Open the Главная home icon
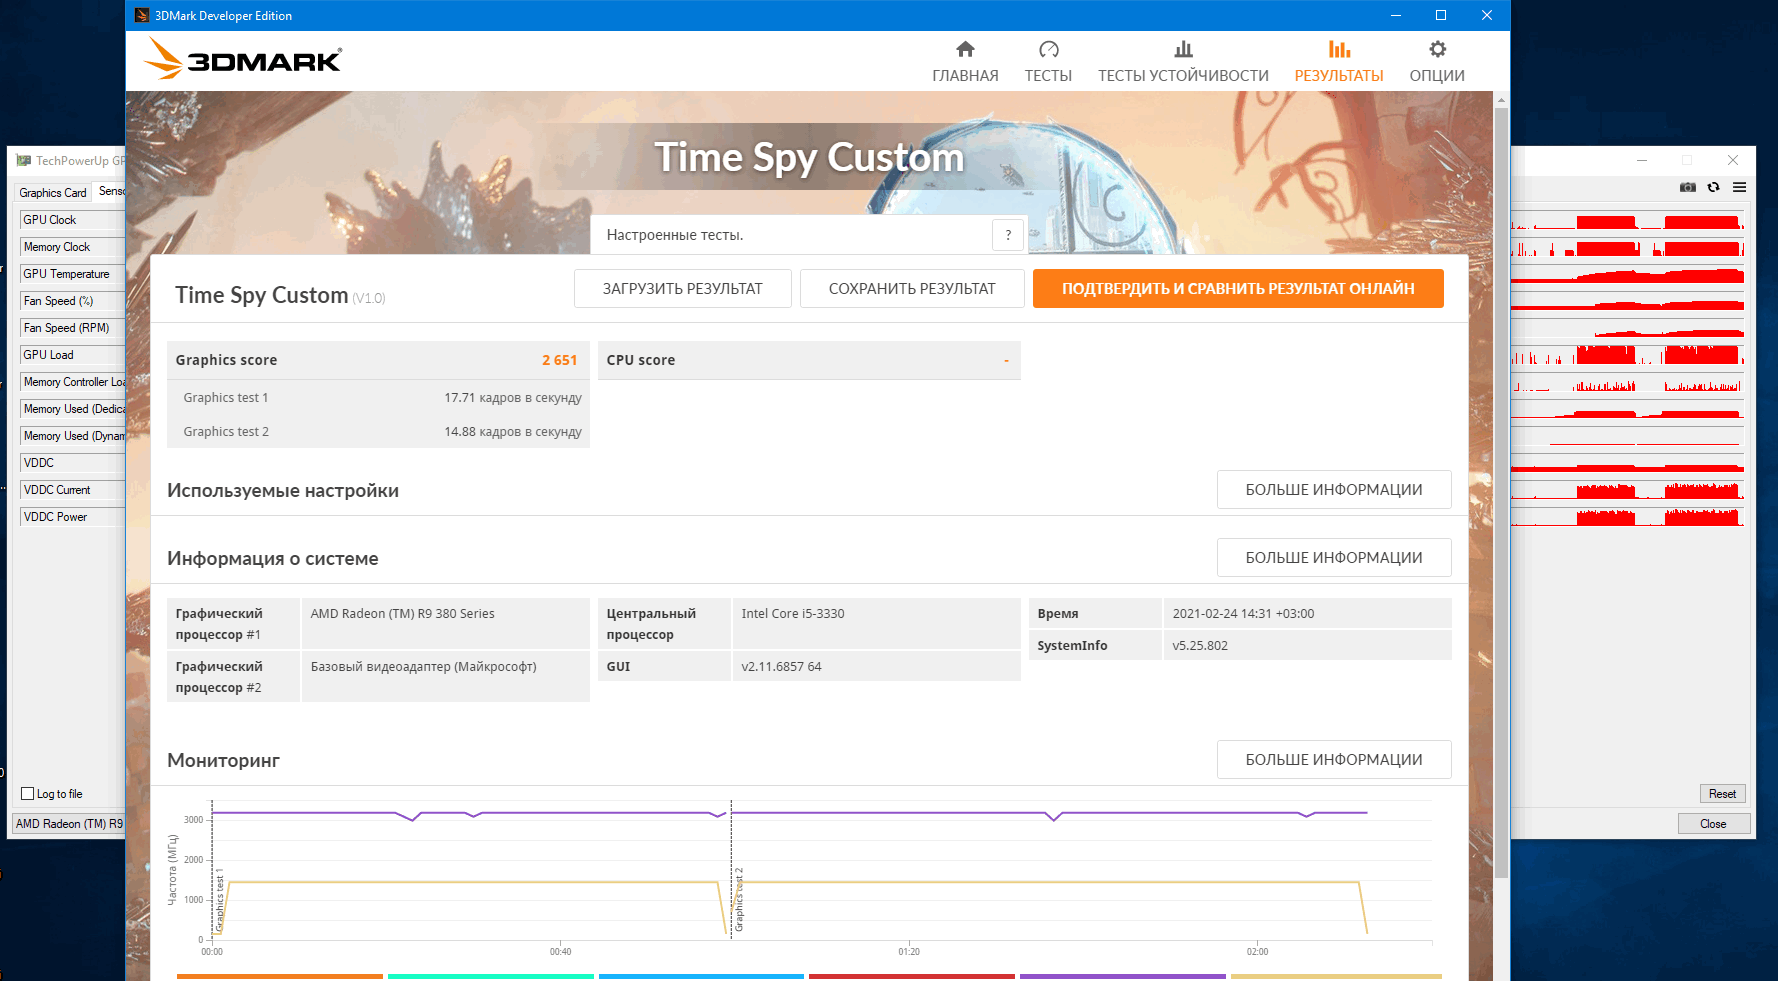Image resolution: width=1778 pixels, height=981 pixels. (965, 49)
